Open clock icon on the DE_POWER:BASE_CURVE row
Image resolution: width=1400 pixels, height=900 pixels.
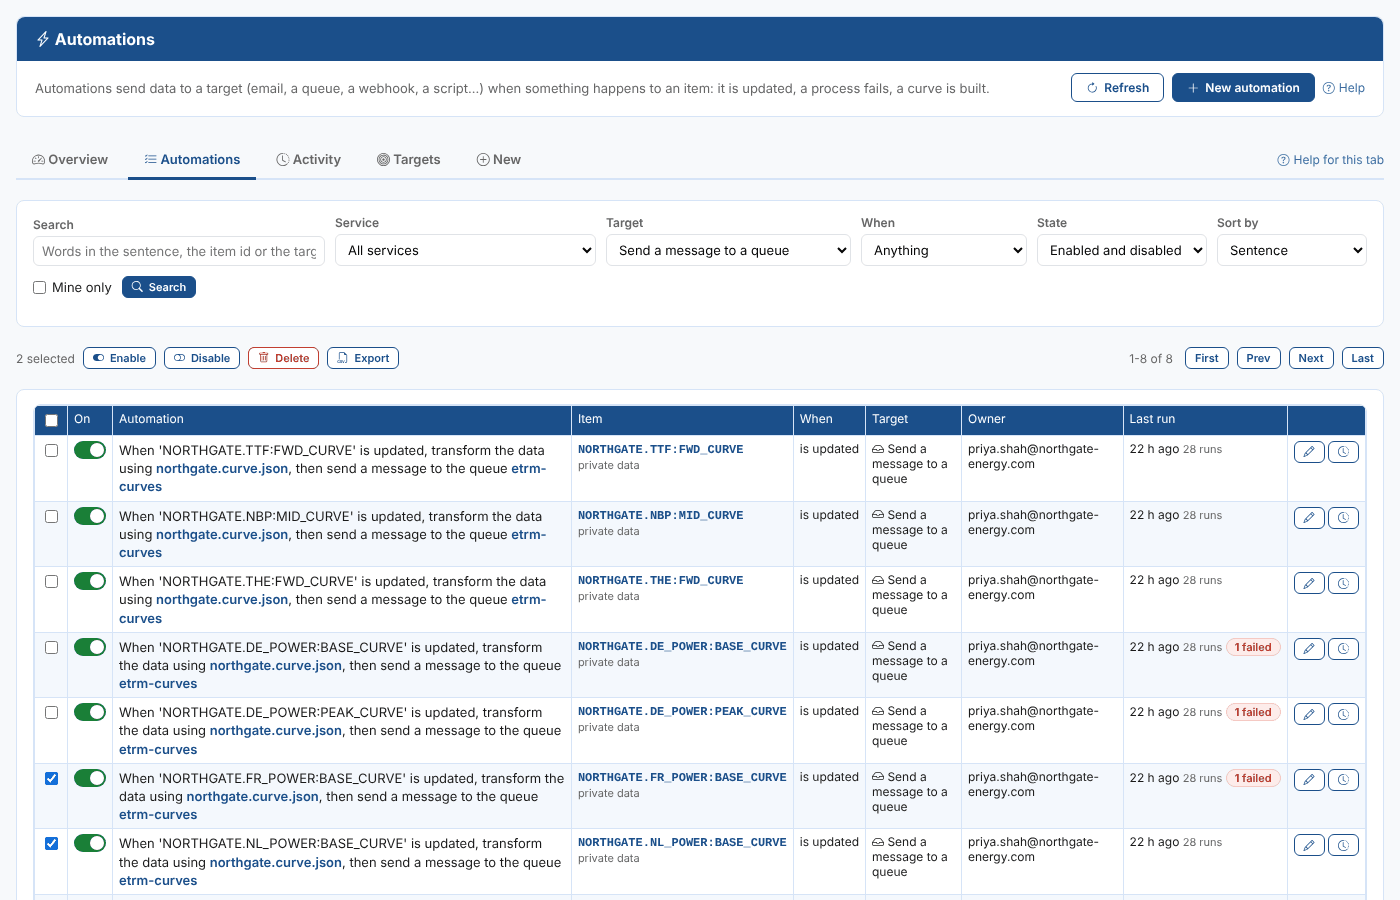point(1343,649)
